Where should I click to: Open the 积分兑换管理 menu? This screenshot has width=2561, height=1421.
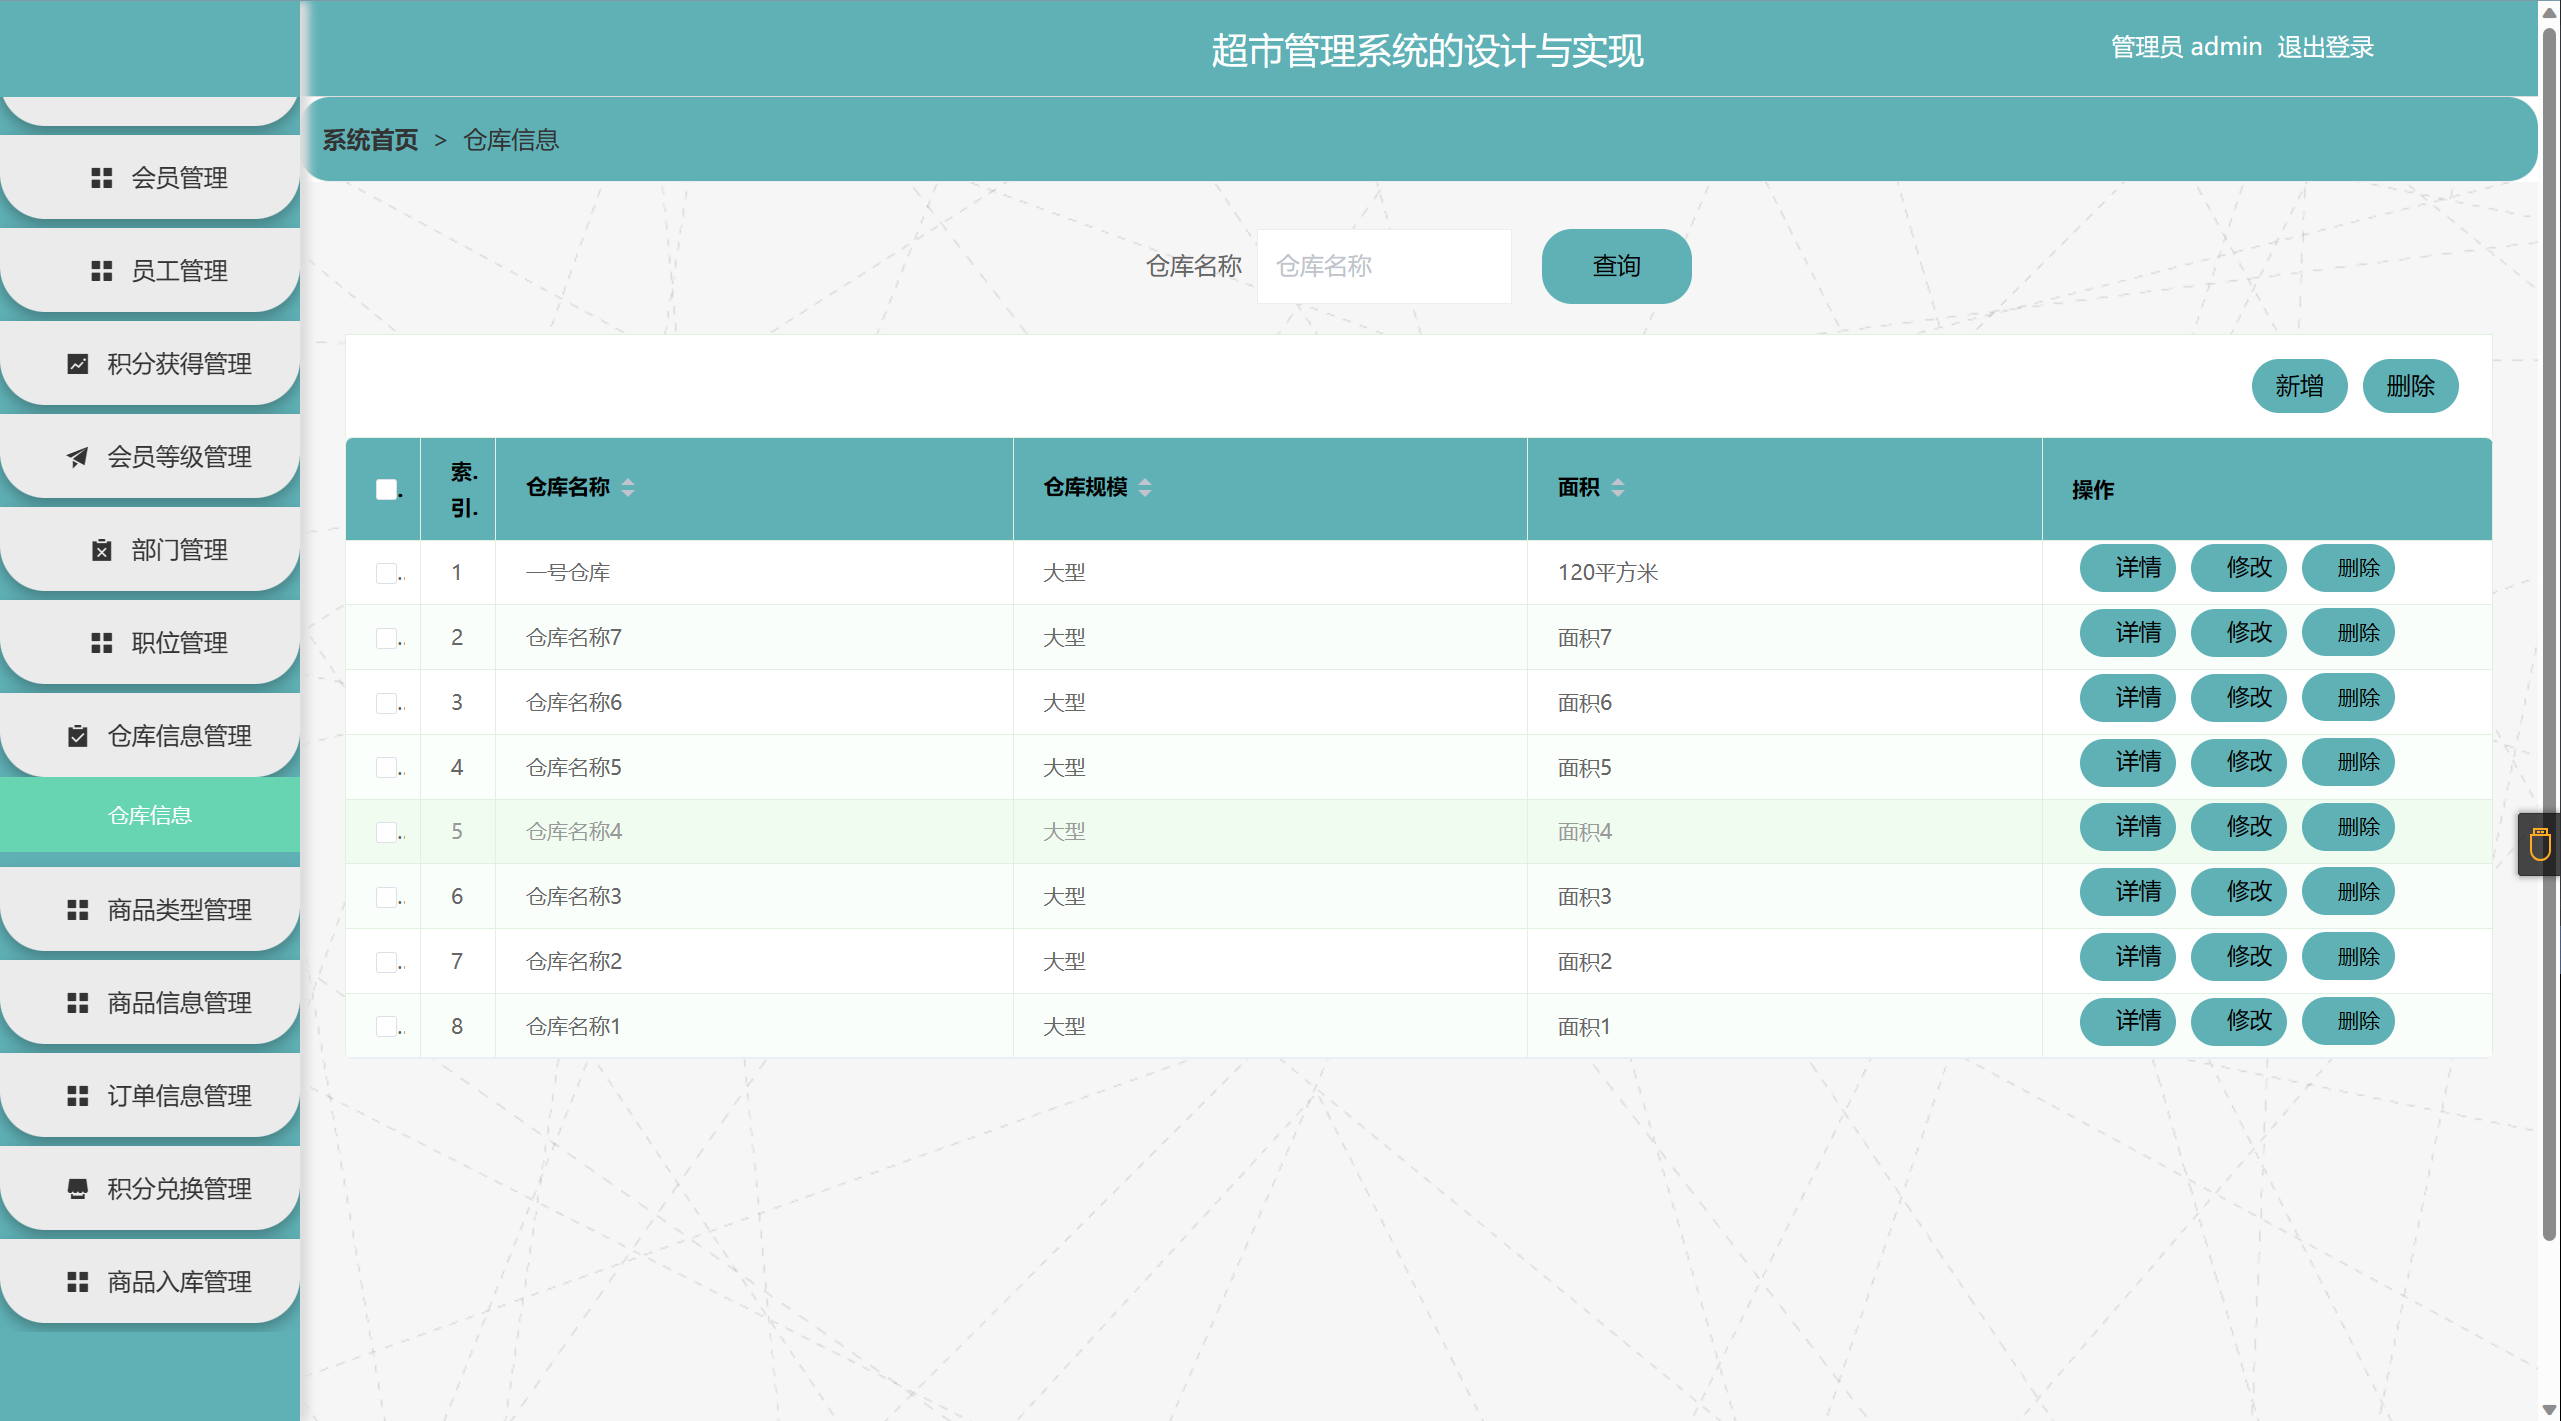pos(150,1188)
